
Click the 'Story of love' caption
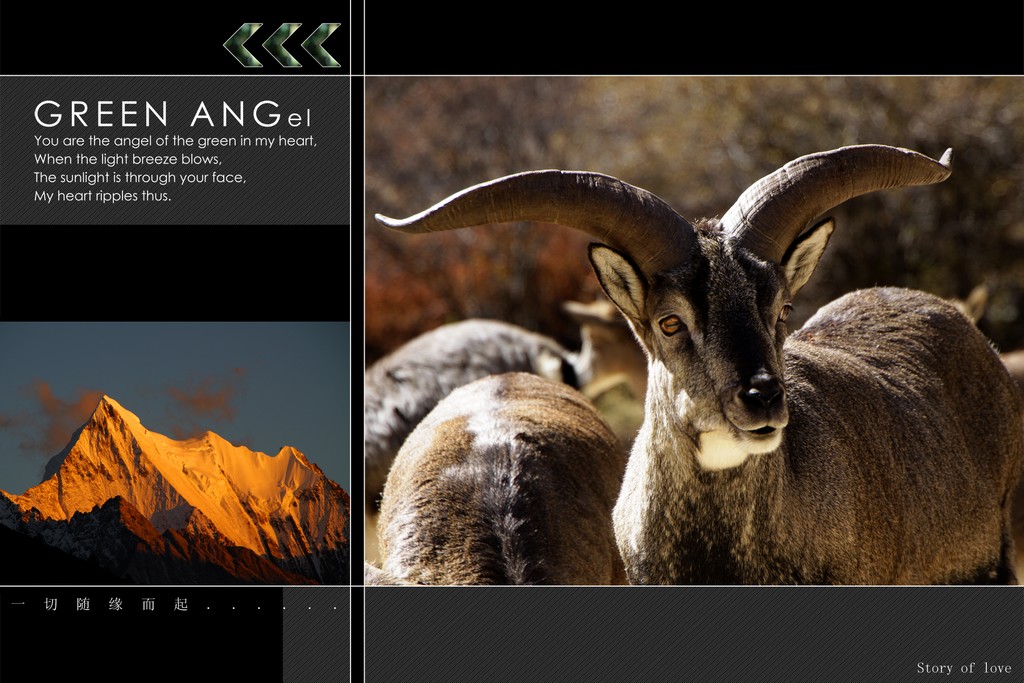[963, 668]
